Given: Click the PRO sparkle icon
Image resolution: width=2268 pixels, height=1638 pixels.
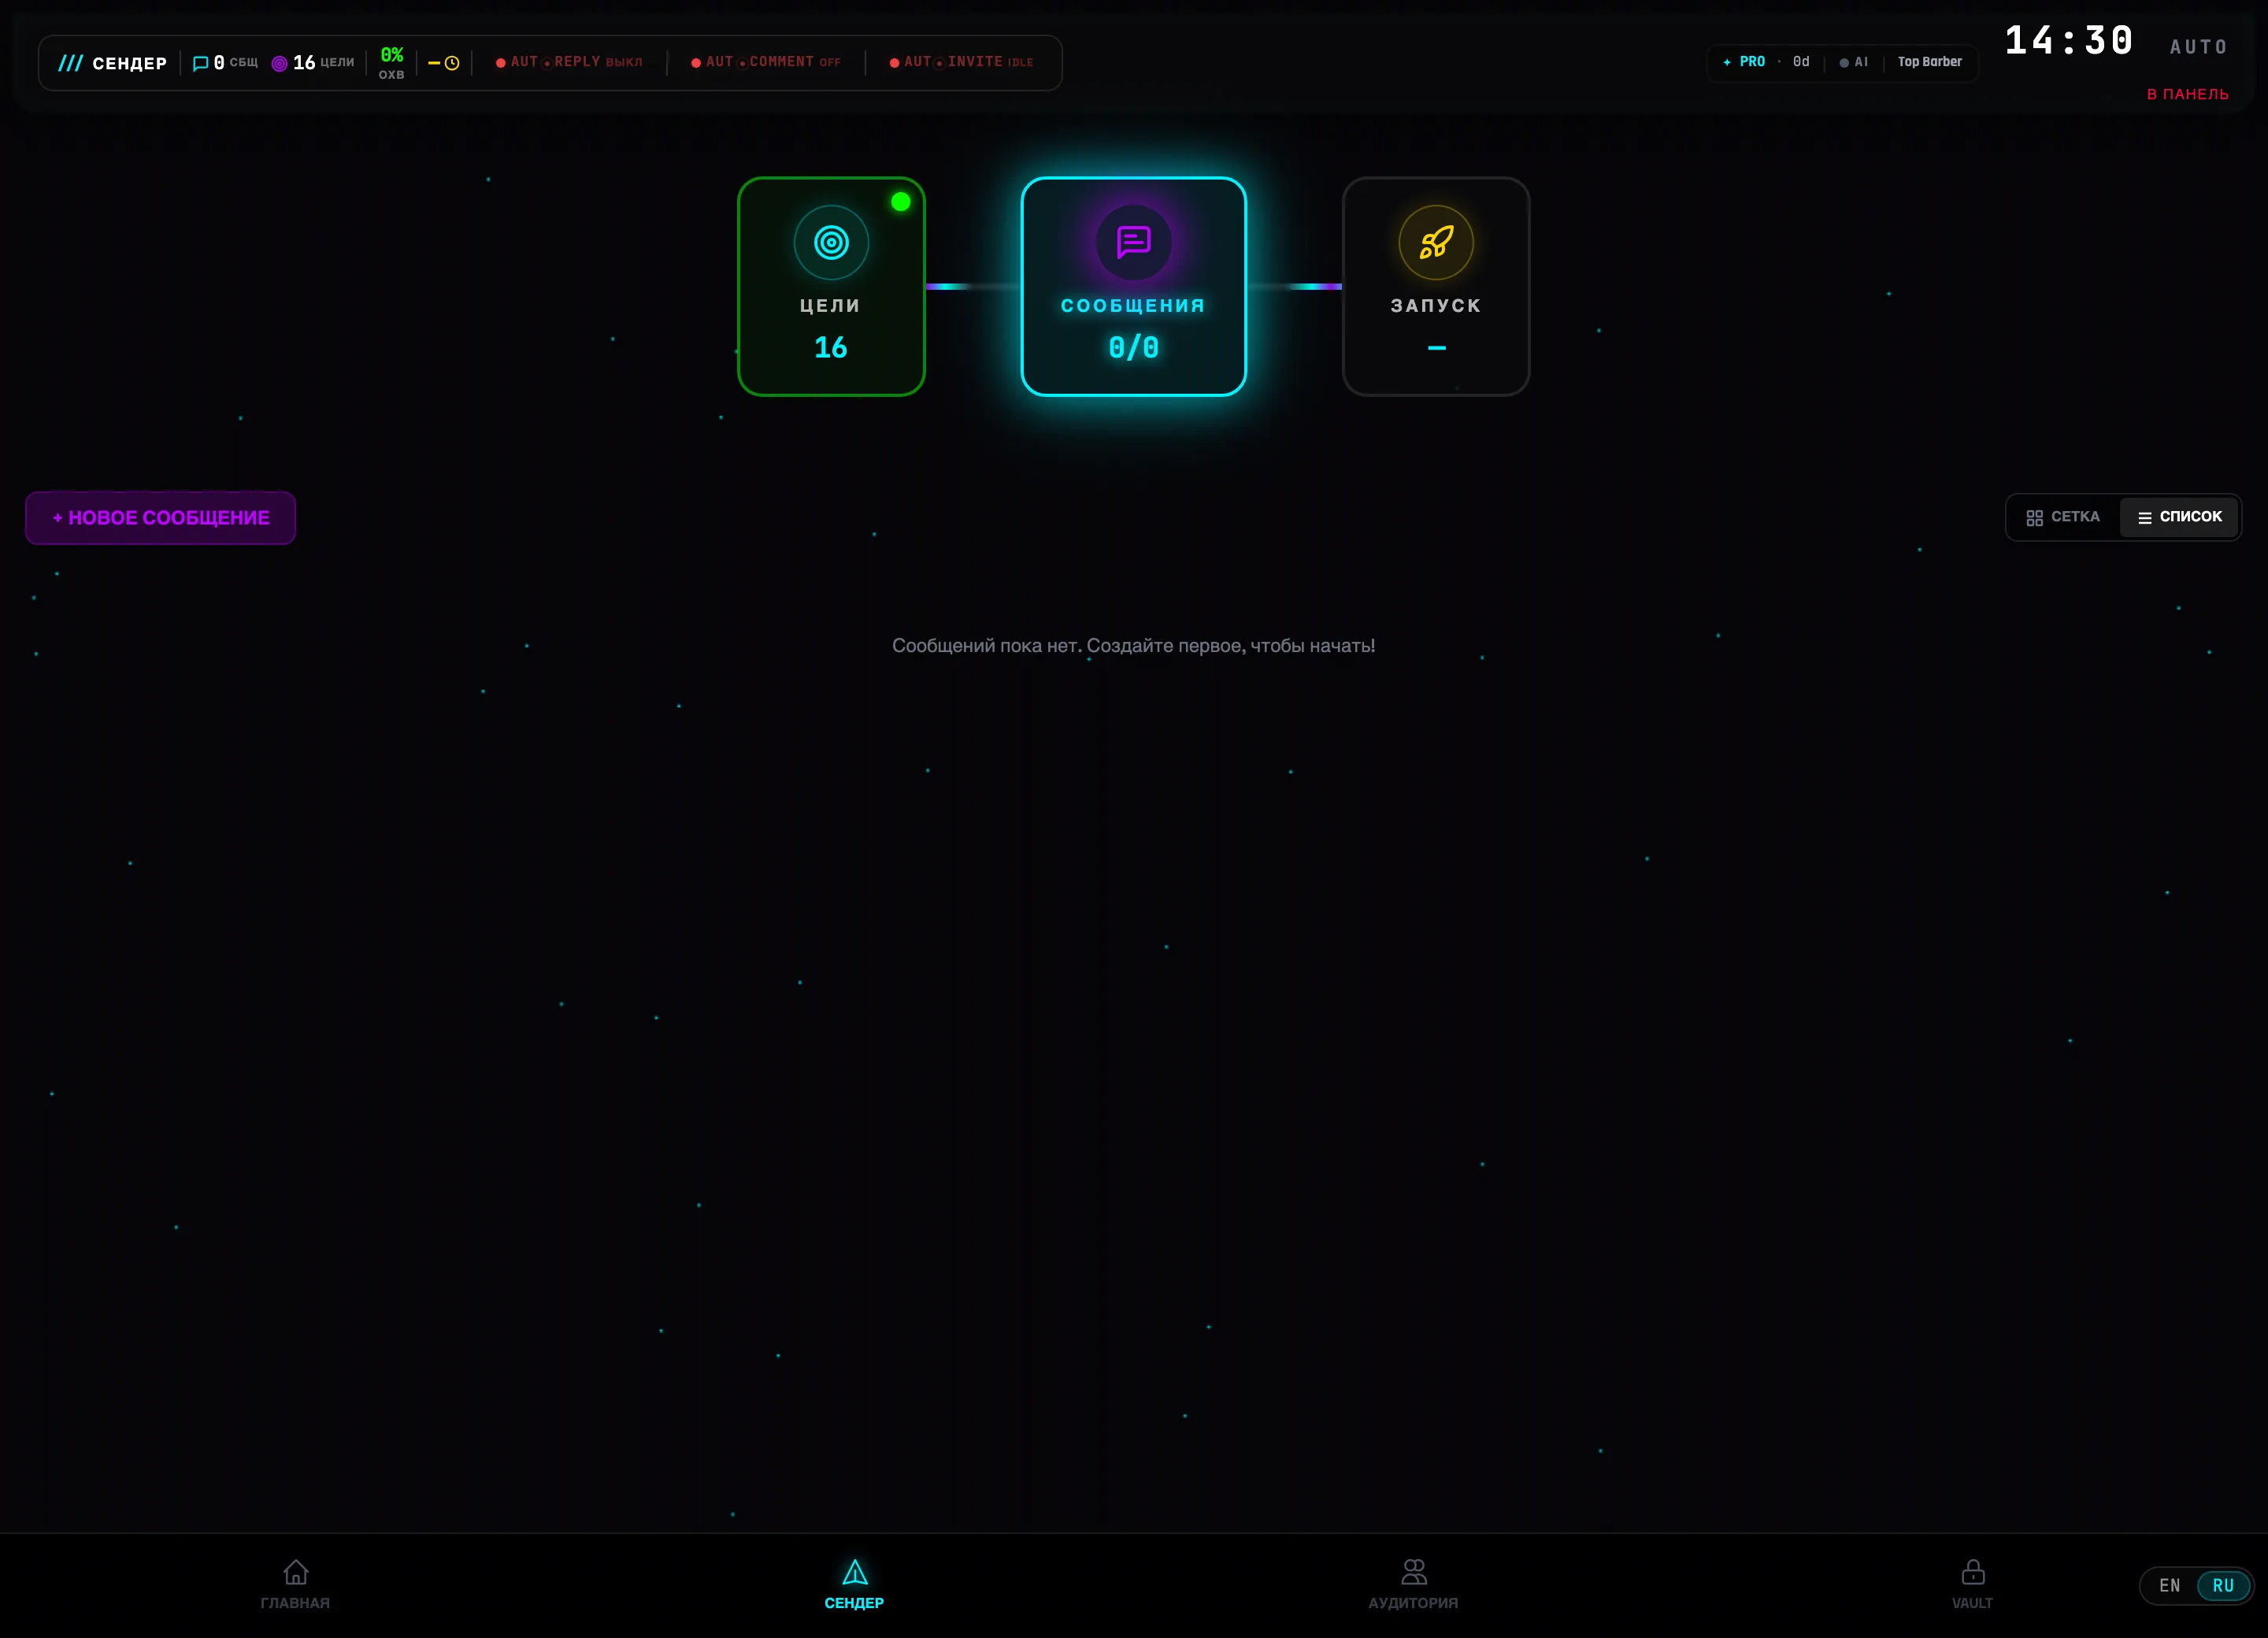Looking at the screenshot, I should pyautogui.click(x=1727, y=62).
